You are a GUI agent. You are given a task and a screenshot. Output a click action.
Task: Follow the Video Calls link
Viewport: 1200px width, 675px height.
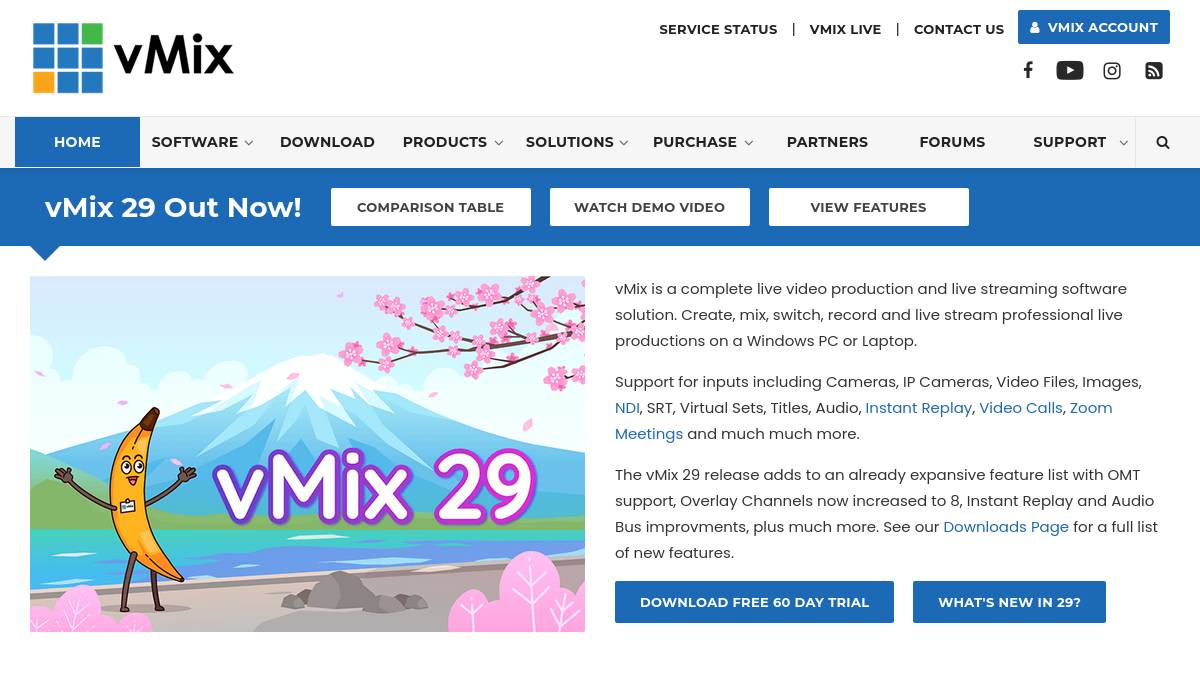(x=1021, y=408)
